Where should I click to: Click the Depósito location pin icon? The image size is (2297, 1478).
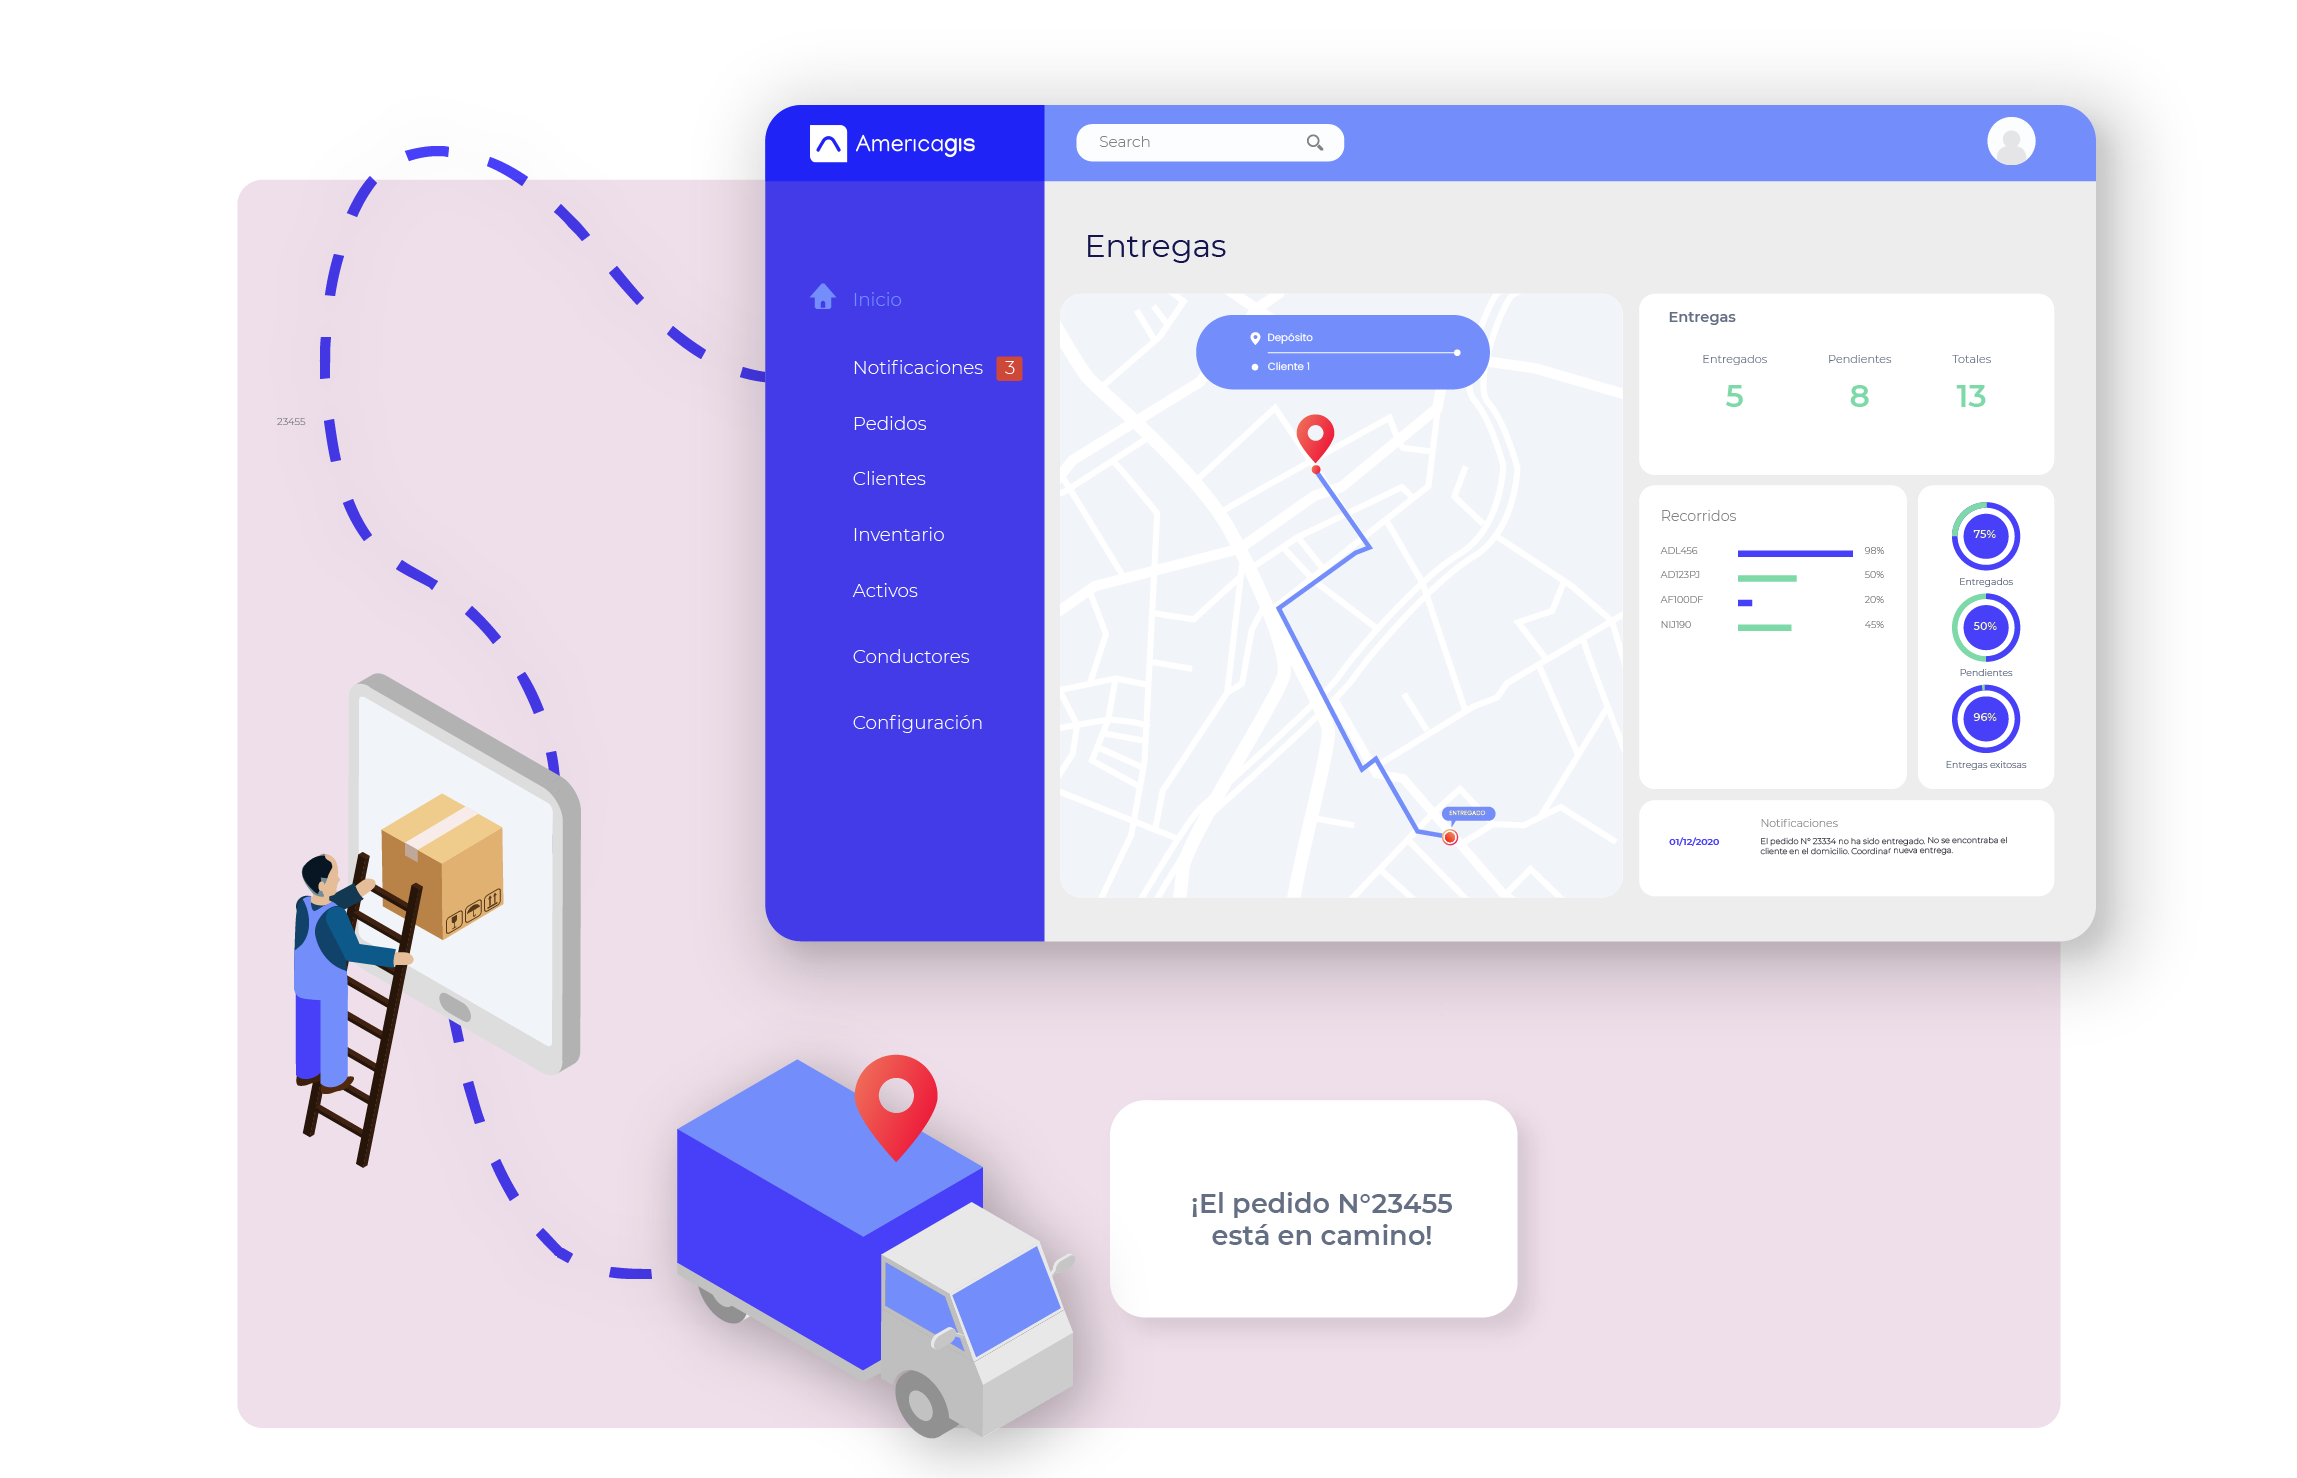coord(1256,333)
